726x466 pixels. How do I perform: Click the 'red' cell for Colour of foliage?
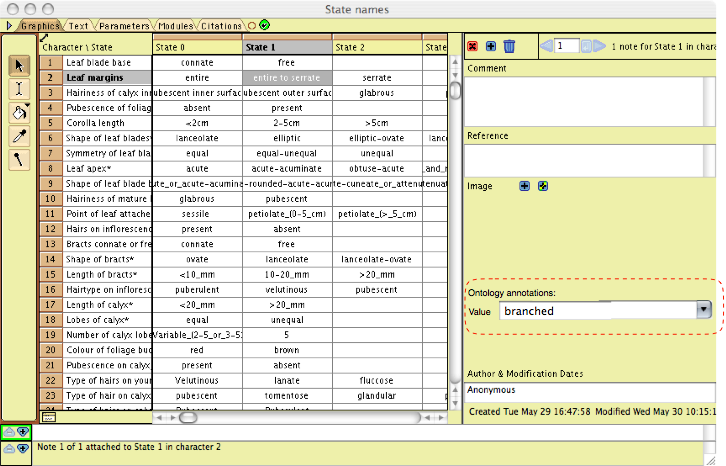tap(197, 350)
